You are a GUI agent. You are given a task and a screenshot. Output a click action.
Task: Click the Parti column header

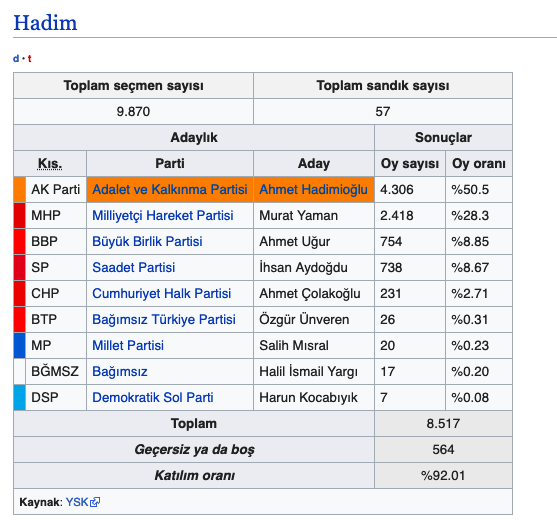point(170,163)
